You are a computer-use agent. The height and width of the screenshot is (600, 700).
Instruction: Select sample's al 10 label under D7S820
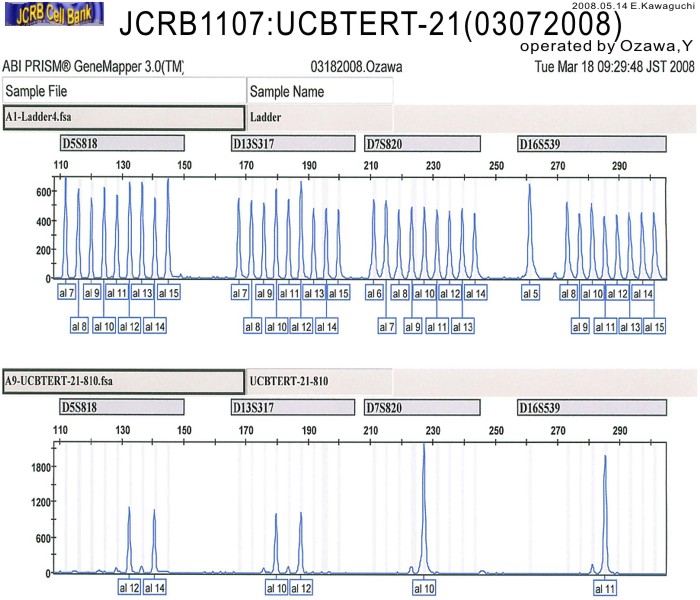tap(424, 587)
